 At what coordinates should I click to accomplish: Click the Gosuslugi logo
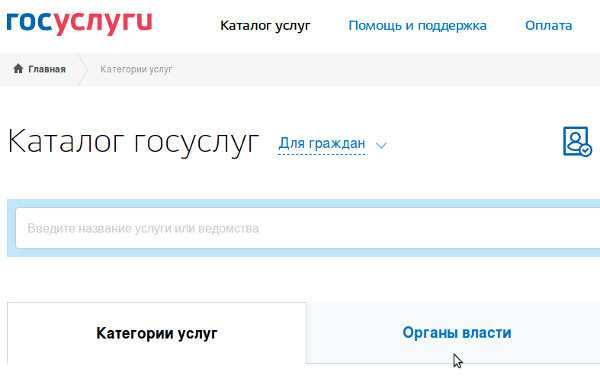[79, 23]
